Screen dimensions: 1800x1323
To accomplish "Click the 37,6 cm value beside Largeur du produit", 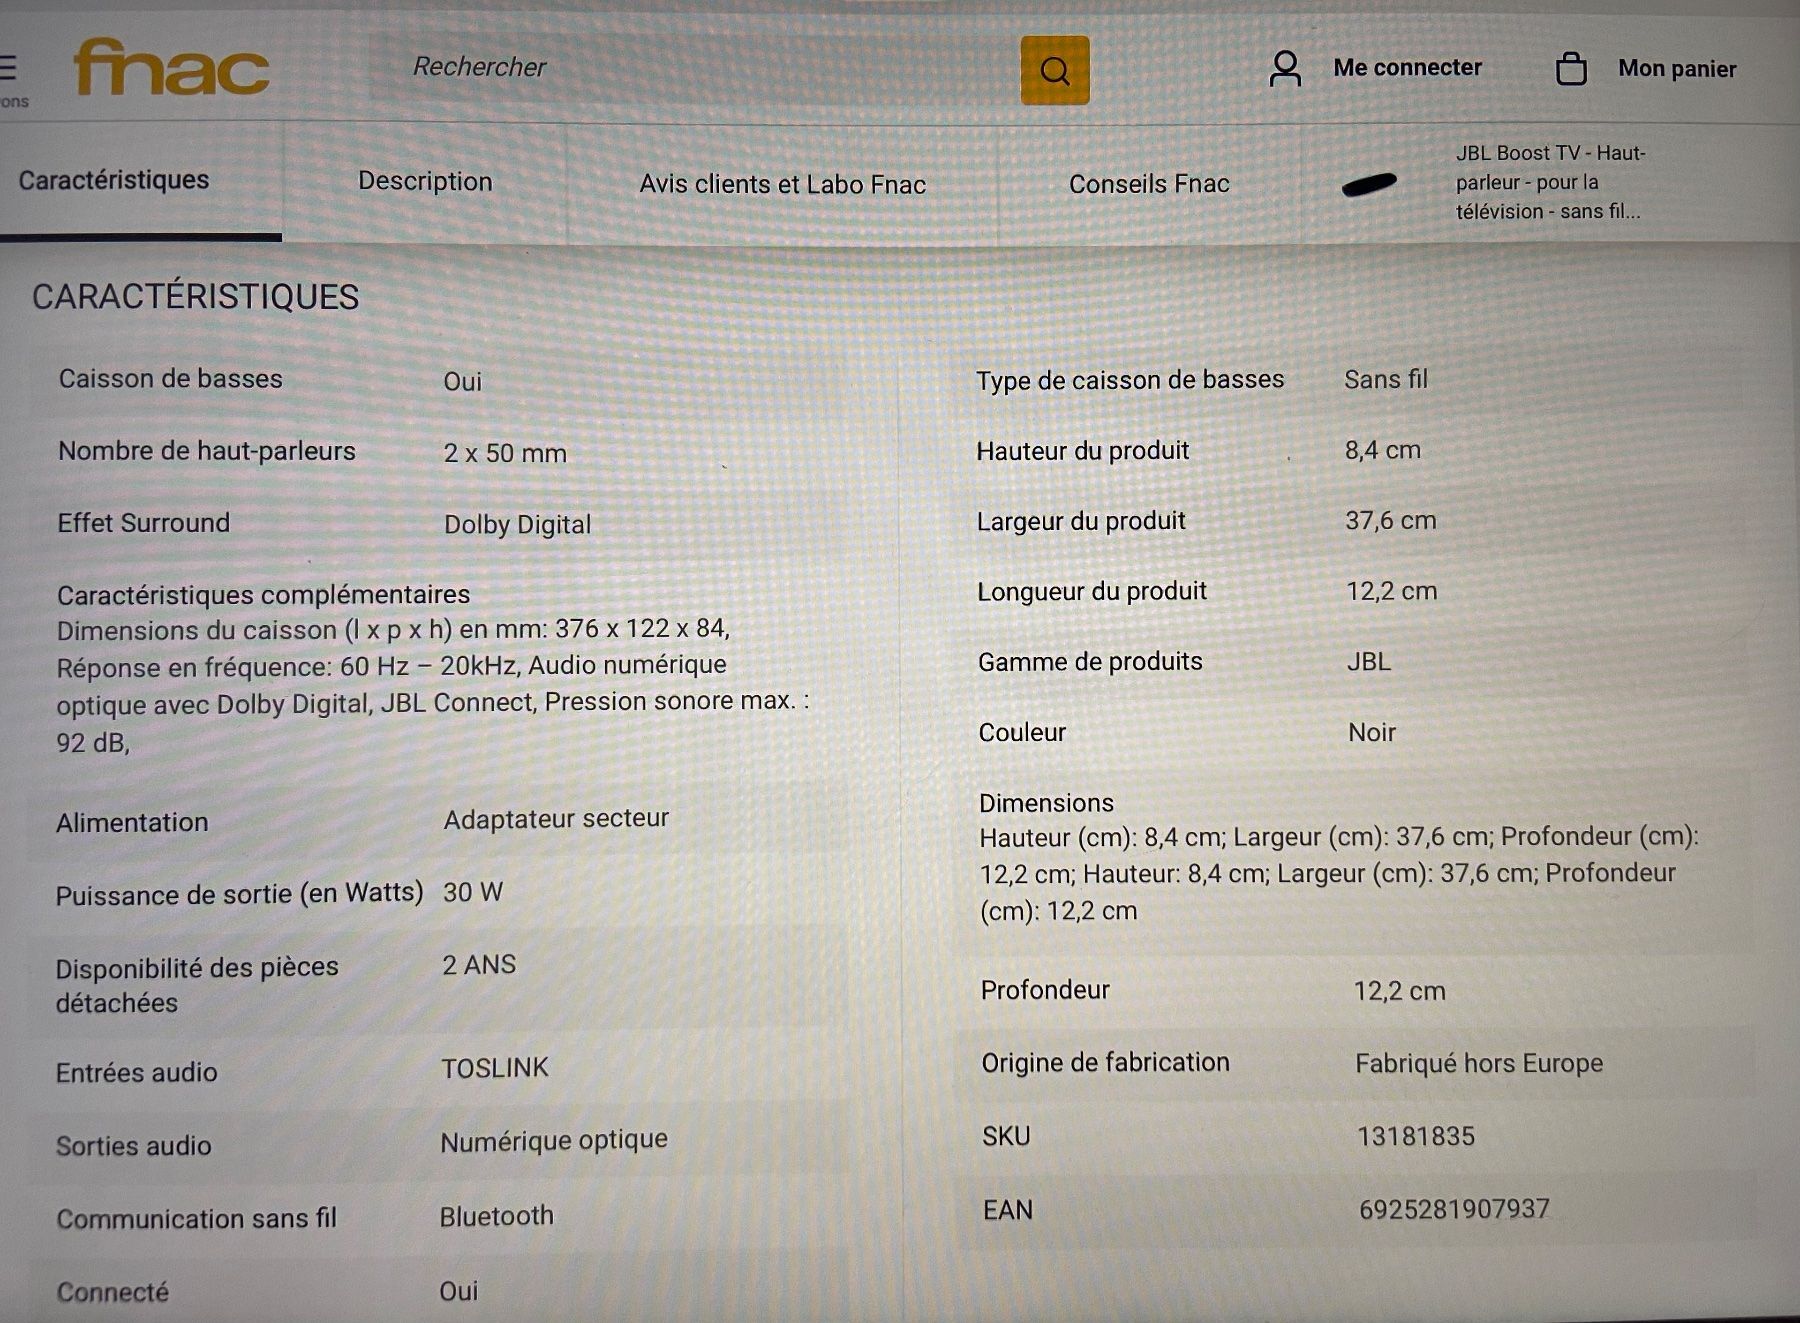I will 1391,520.
